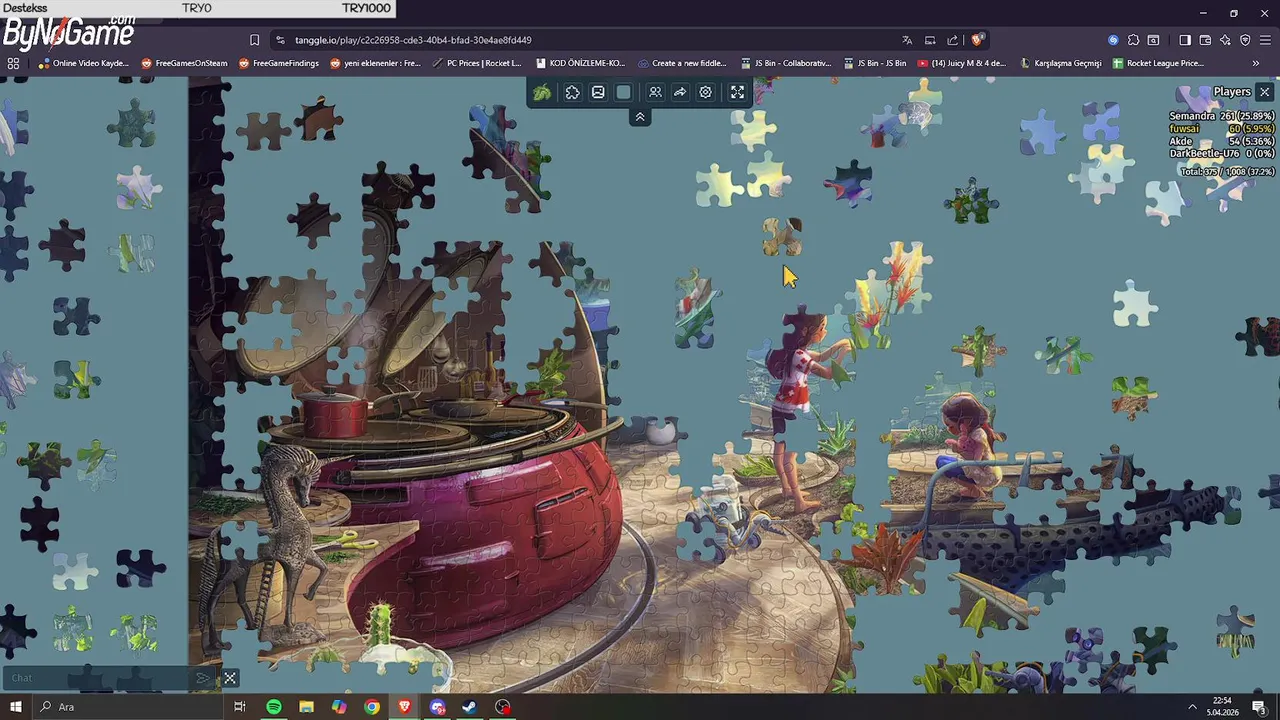Image resolution: width=1280 pixels, height=720 pixels.
Task: Click the share arrow icon in the toolbar
Action: tap(680, 92)
